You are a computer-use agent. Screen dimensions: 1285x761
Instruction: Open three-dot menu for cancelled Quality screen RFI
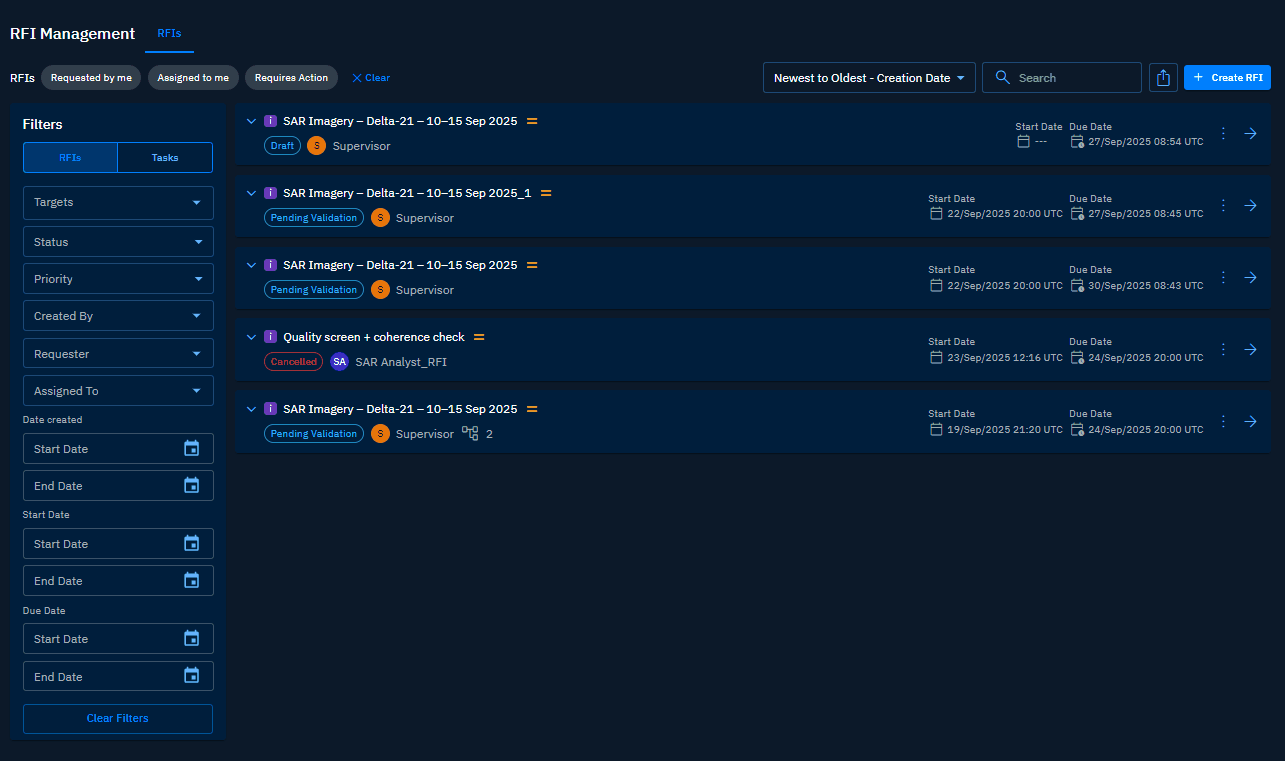(1223, 349)
